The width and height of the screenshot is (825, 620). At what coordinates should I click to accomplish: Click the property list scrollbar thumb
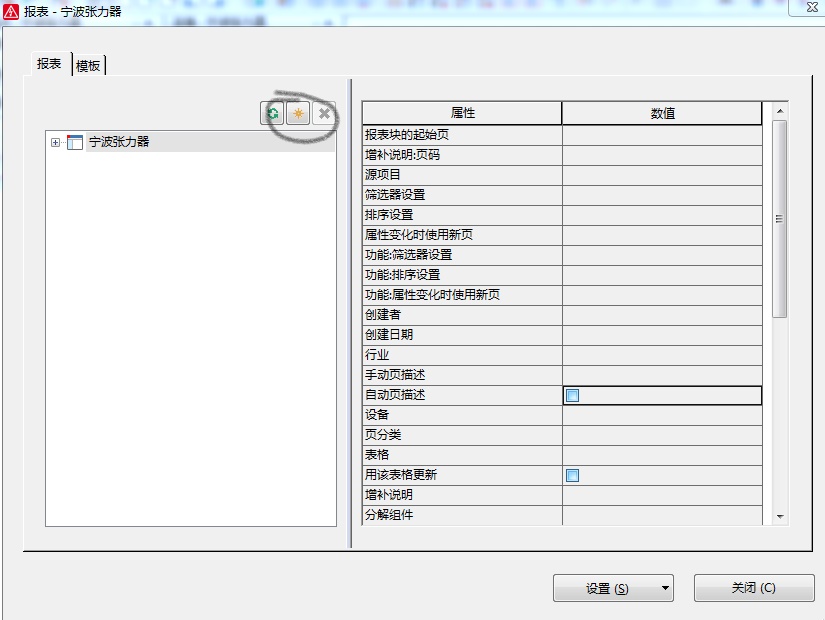point(780,219)
